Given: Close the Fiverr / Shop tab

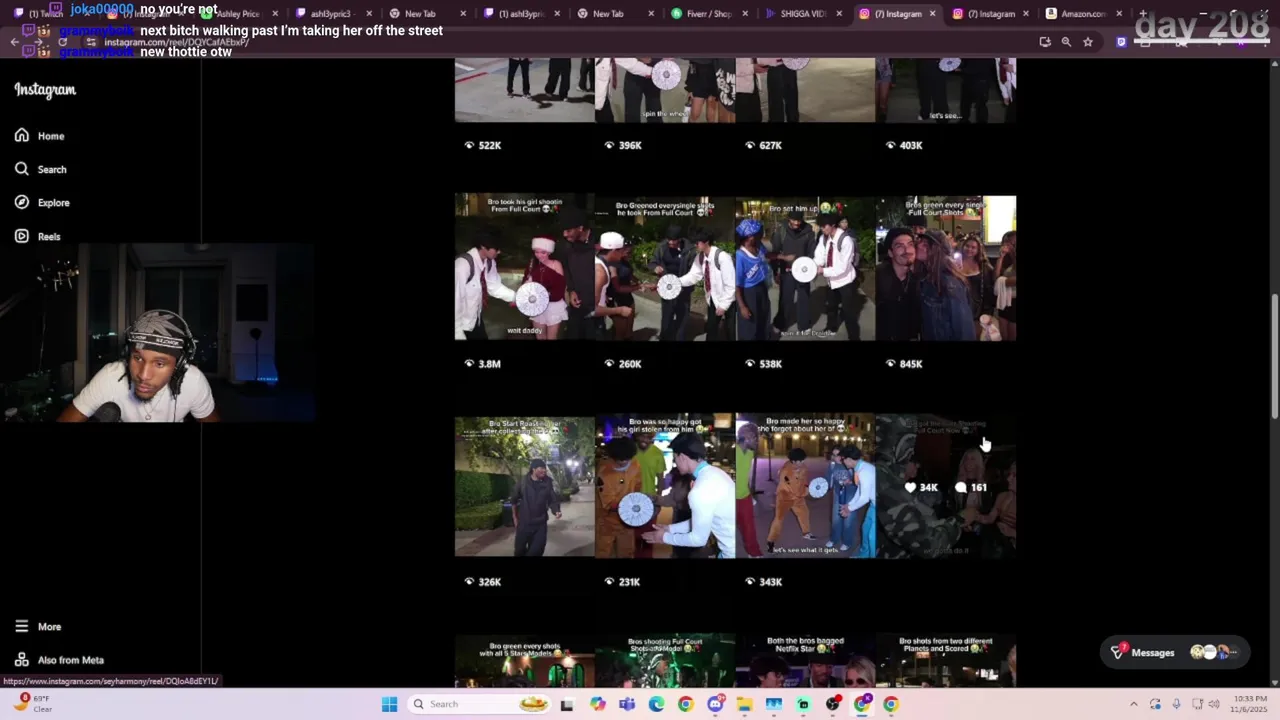Looking at the screenshot, I should point(745,14).
